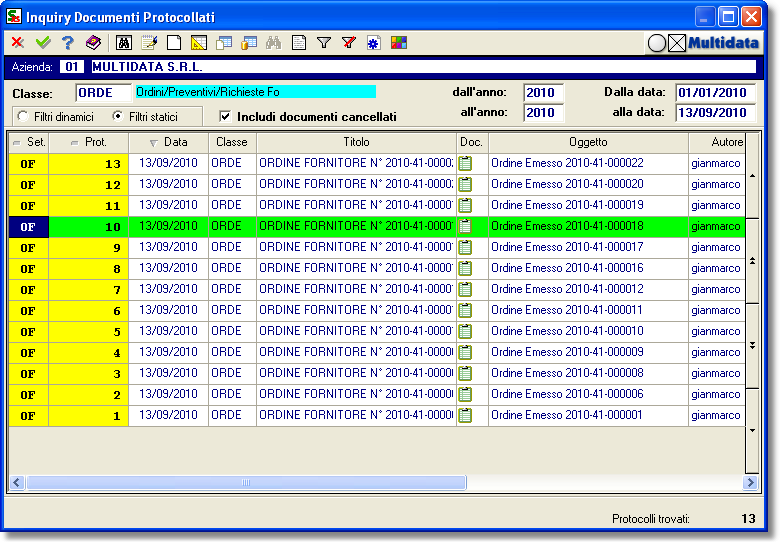Screen dimensions: 780x544
Task: Click the horizontal scrollbar thumb
Action: pos(246,482)
